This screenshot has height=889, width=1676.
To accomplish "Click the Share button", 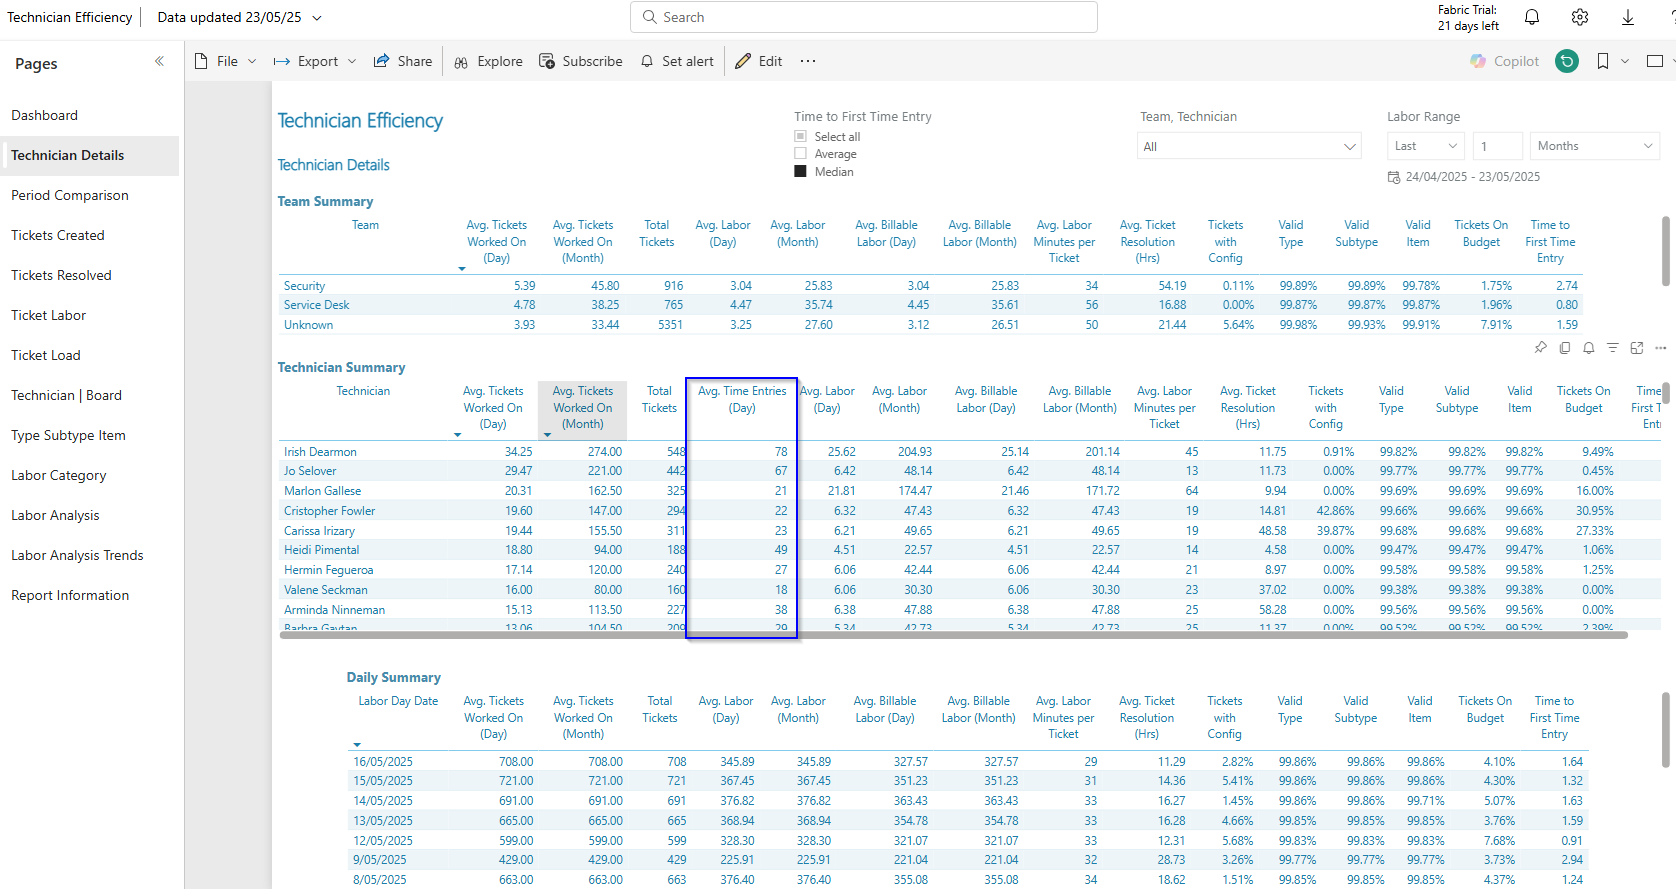I will click(x=403, y=61).
